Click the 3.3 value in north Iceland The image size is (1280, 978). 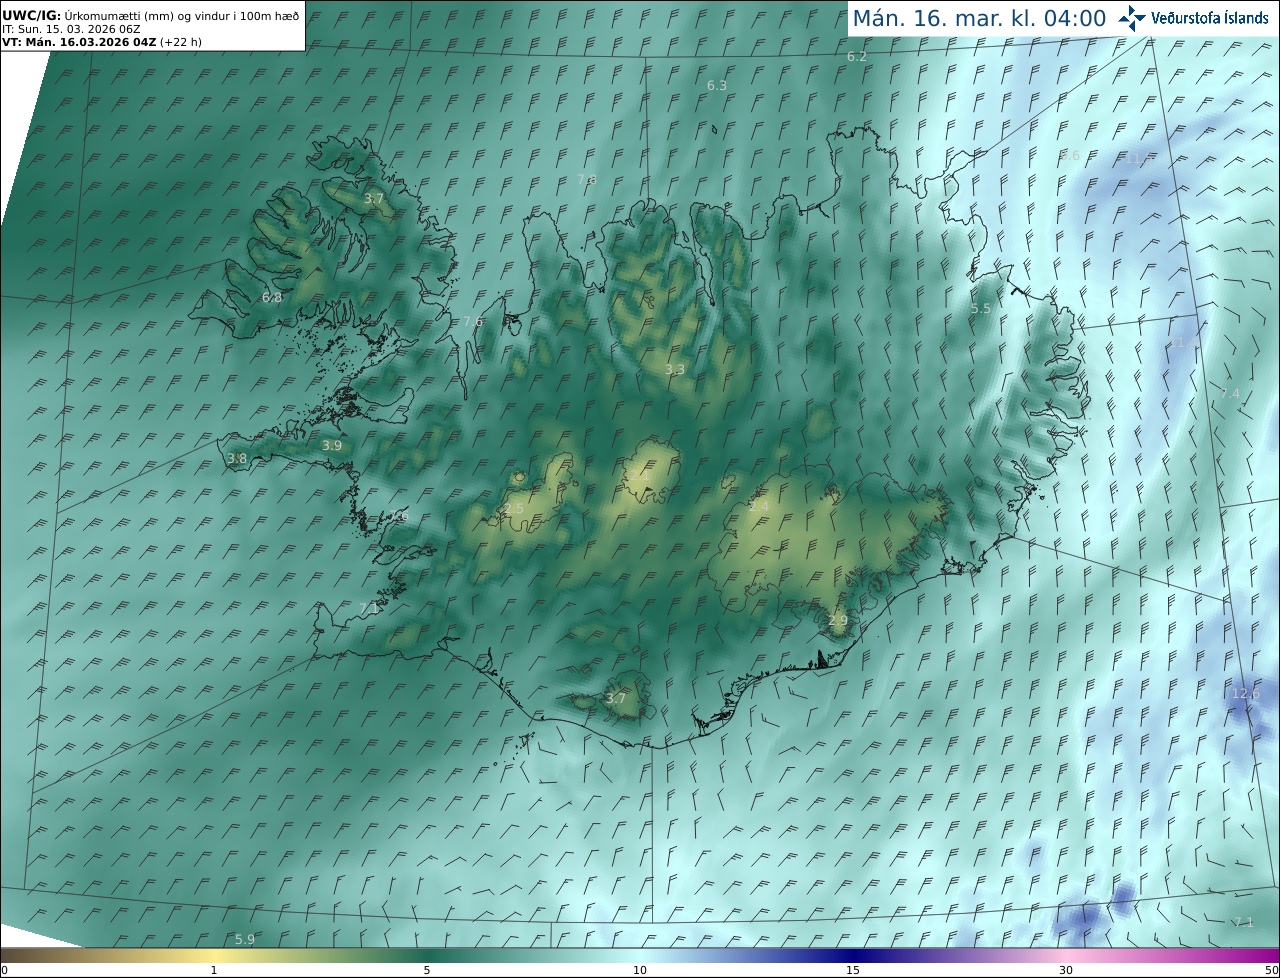click(x=675, y=370)
